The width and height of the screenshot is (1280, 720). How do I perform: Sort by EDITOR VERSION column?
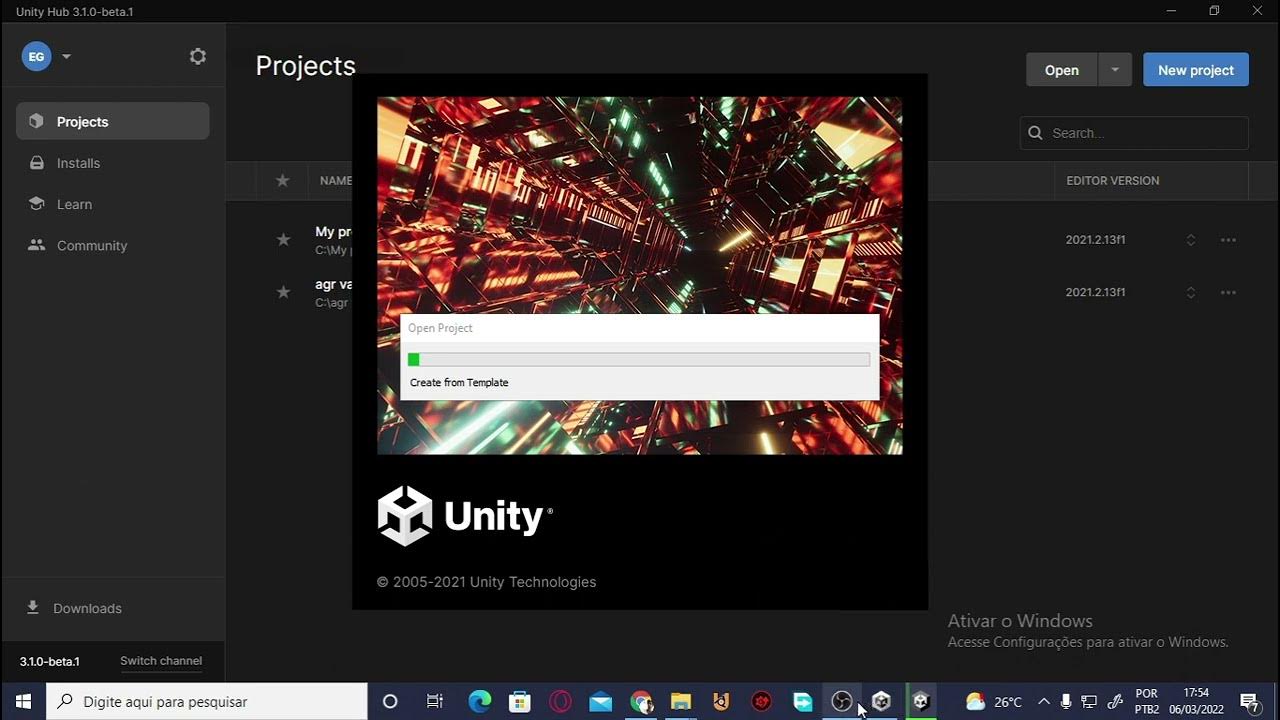pos(1113,181)
